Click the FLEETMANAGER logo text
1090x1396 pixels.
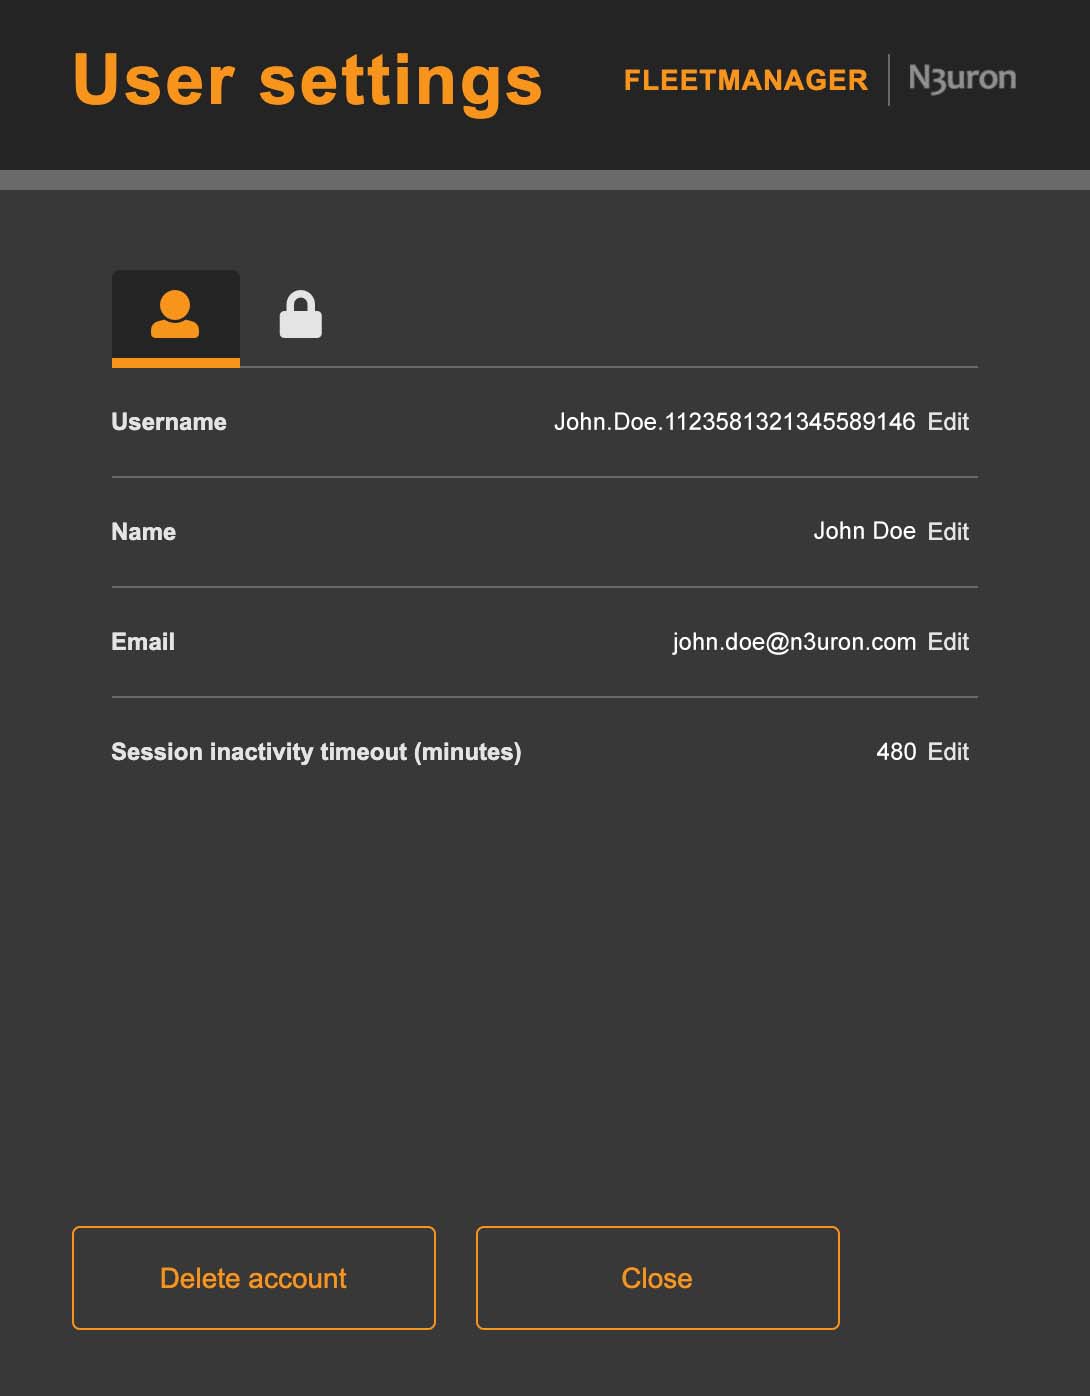(746, 80)
